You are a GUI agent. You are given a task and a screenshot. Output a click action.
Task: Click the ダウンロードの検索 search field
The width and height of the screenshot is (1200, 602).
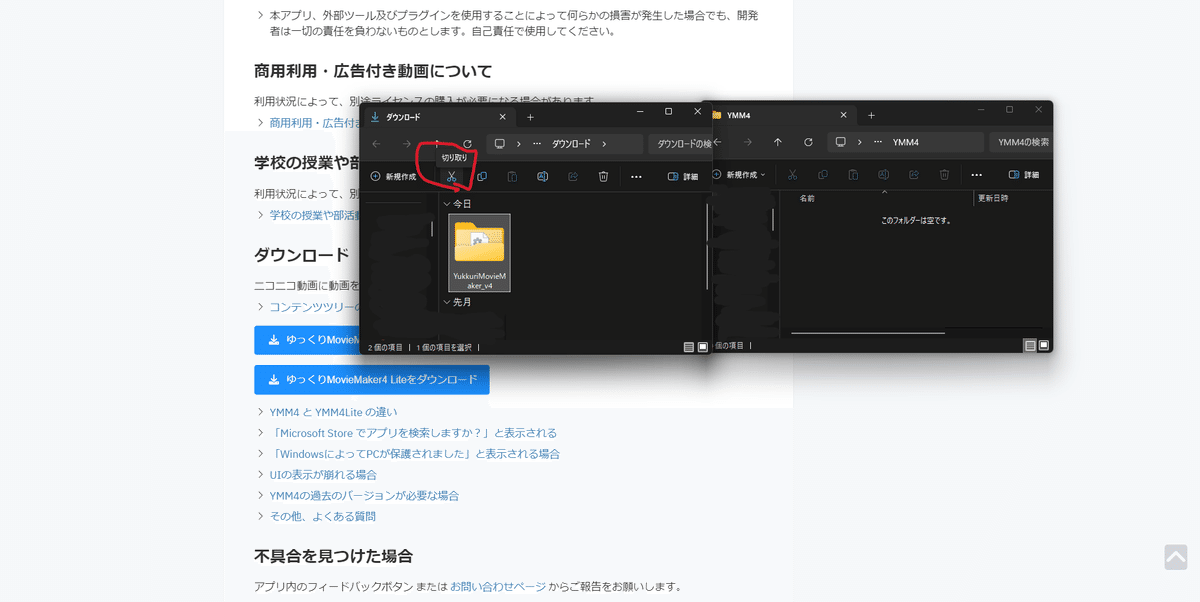pyautogui.click(x=680, y=144)
